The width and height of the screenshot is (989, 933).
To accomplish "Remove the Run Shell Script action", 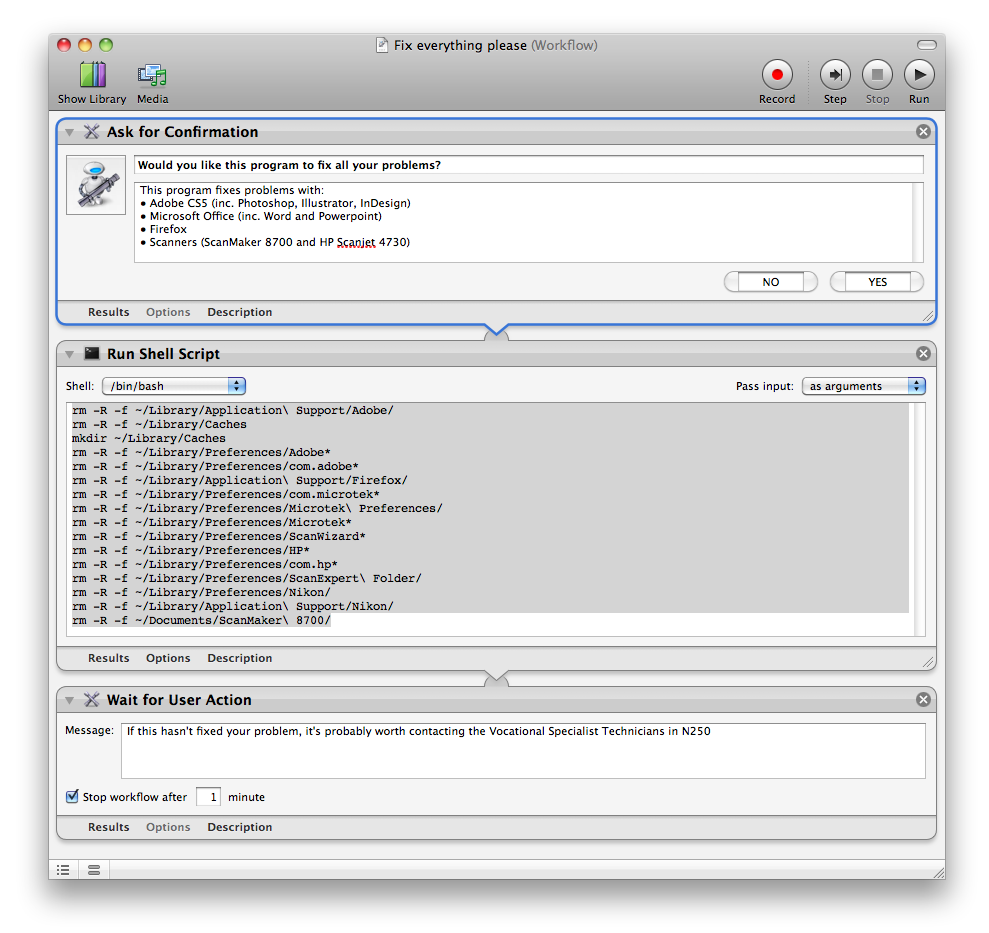I will point(923,353).
